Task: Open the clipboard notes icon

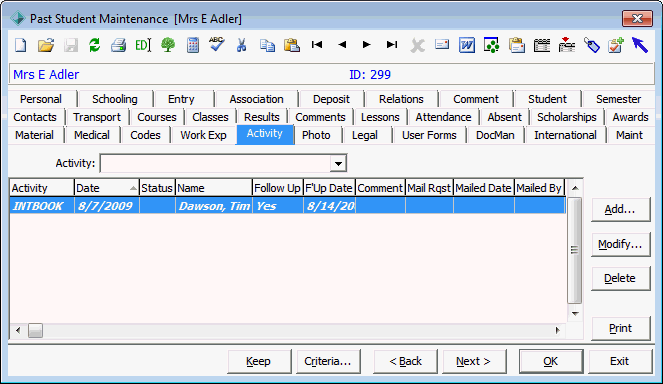Action: 517,45
